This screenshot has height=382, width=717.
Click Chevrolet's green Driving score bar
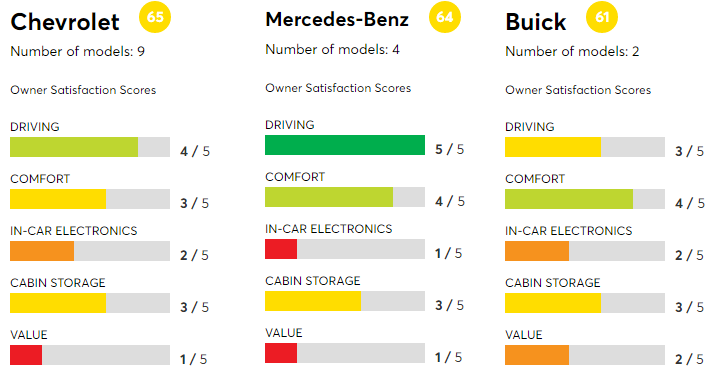tap(74, 147)
